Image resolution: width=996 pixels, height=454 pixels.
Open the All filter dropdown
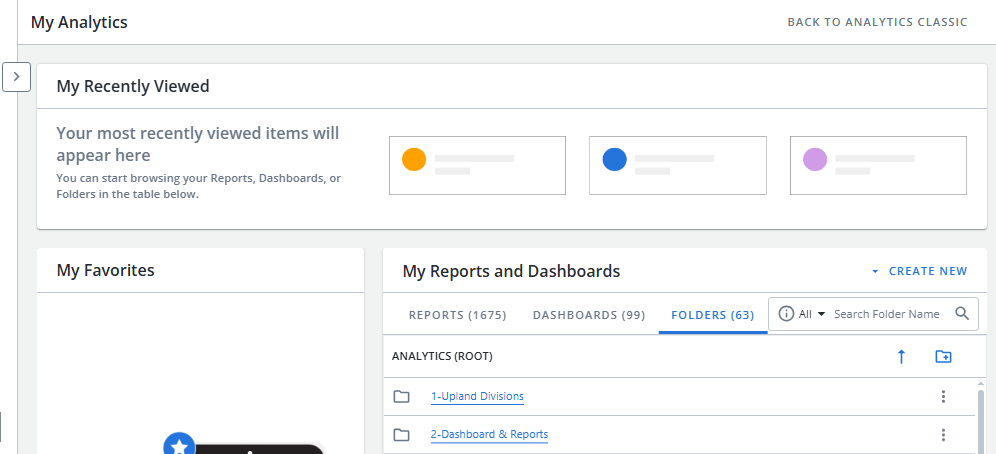pos(812,314)
